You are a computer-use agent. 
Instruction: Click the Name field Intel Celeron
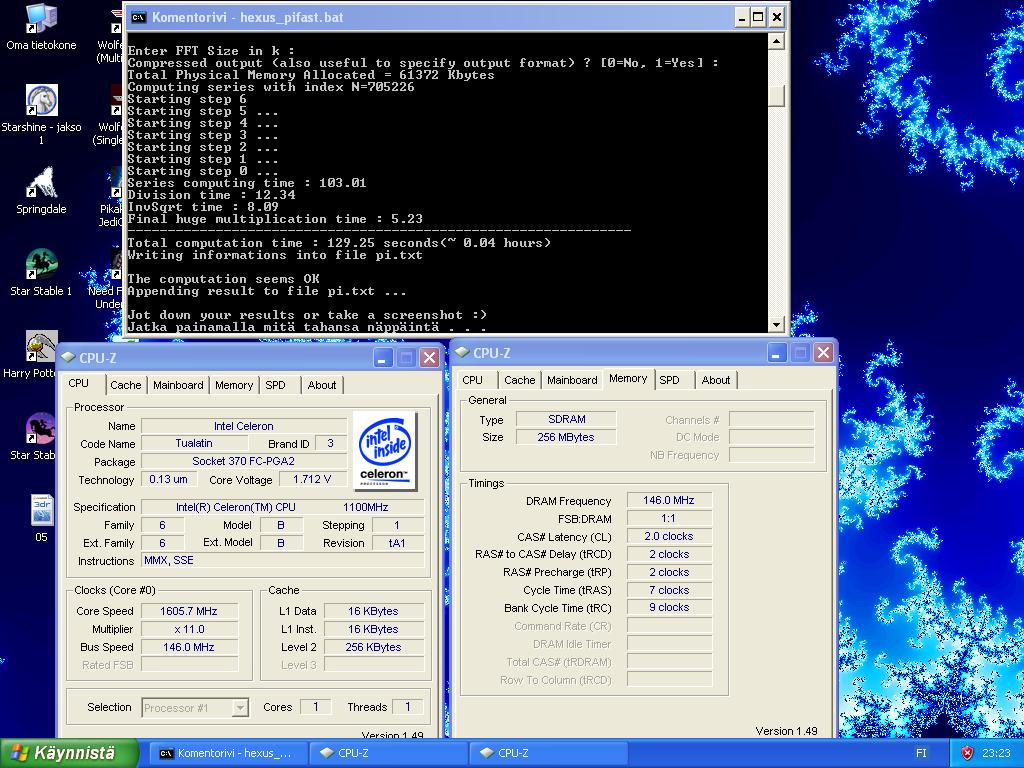click(244, 426)
